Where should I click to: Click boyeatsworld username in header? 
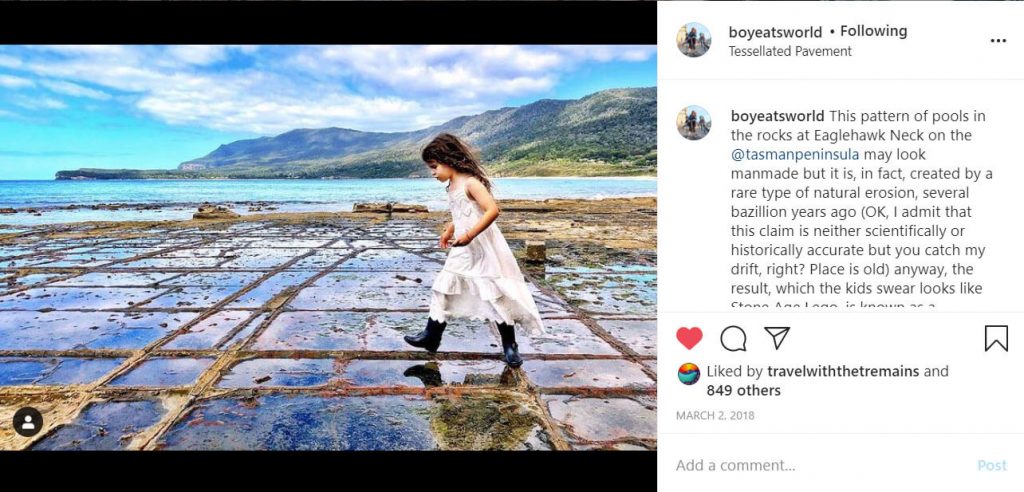[776, 31]
